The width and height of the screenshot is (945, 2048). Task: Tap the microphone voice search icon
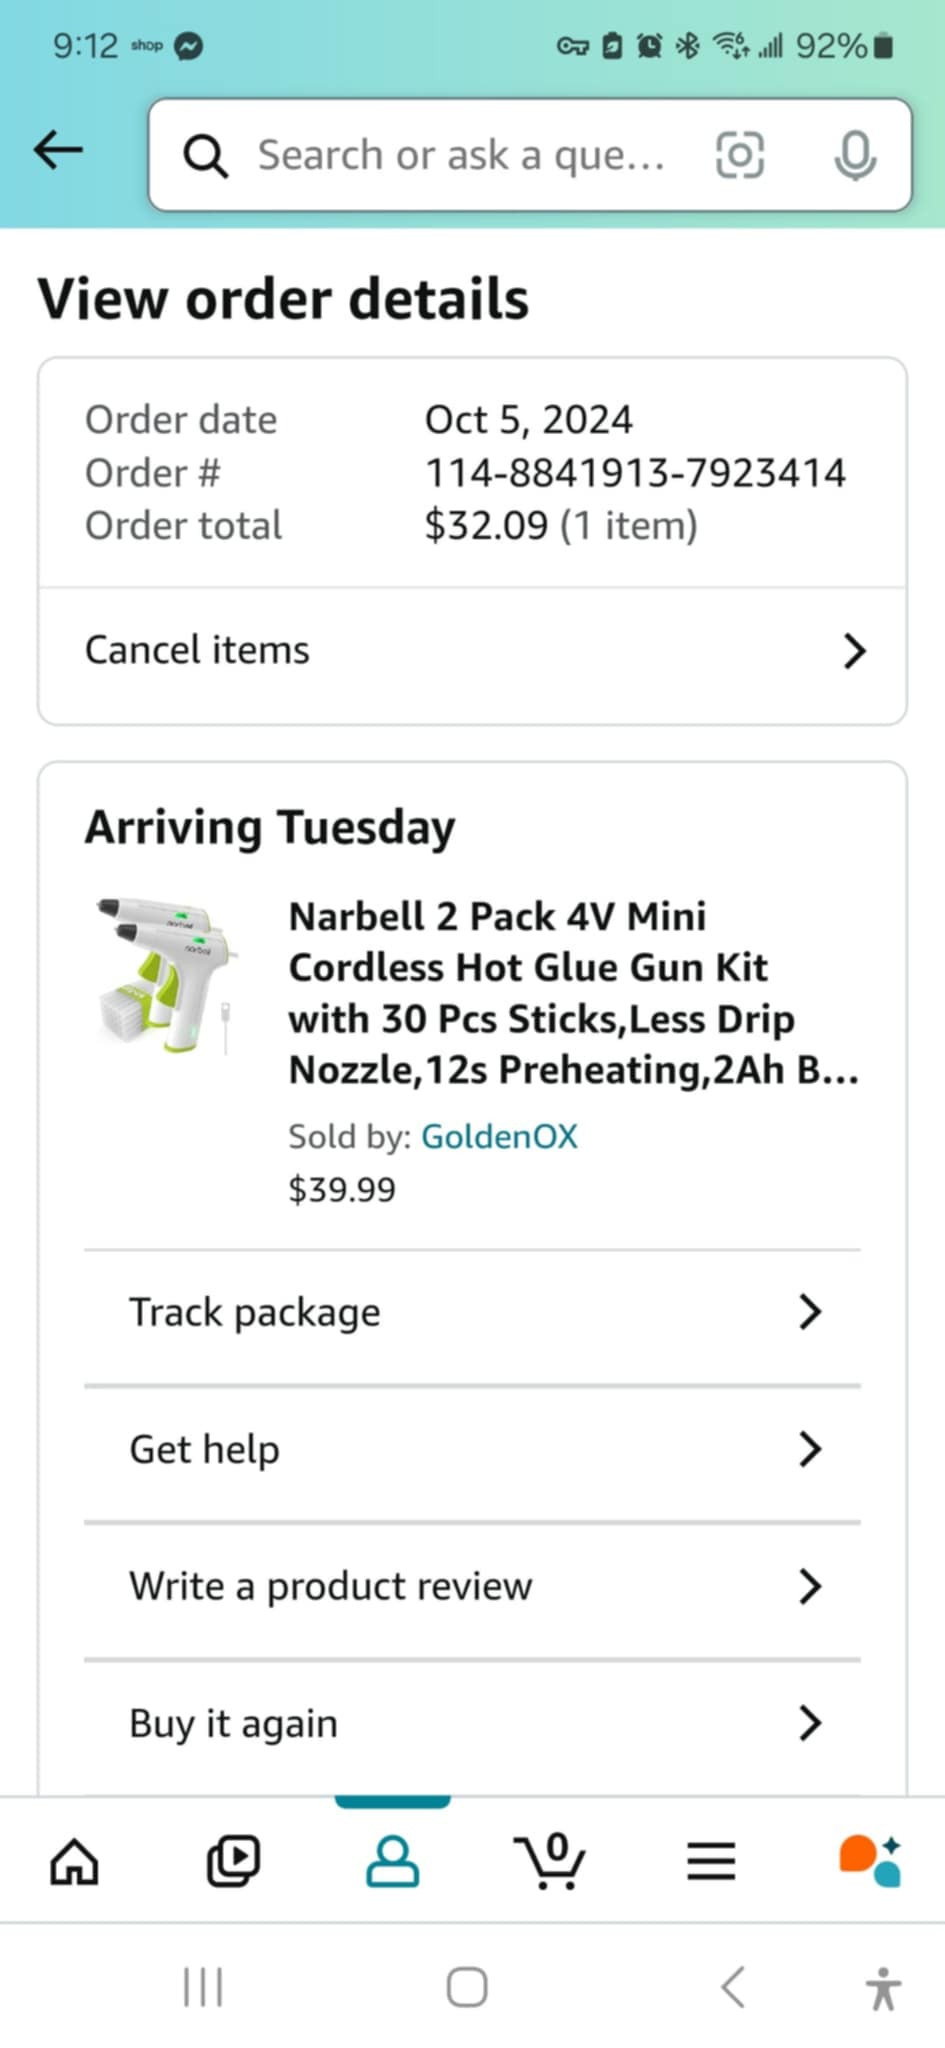pyautogui.click(x=855, y=155)
